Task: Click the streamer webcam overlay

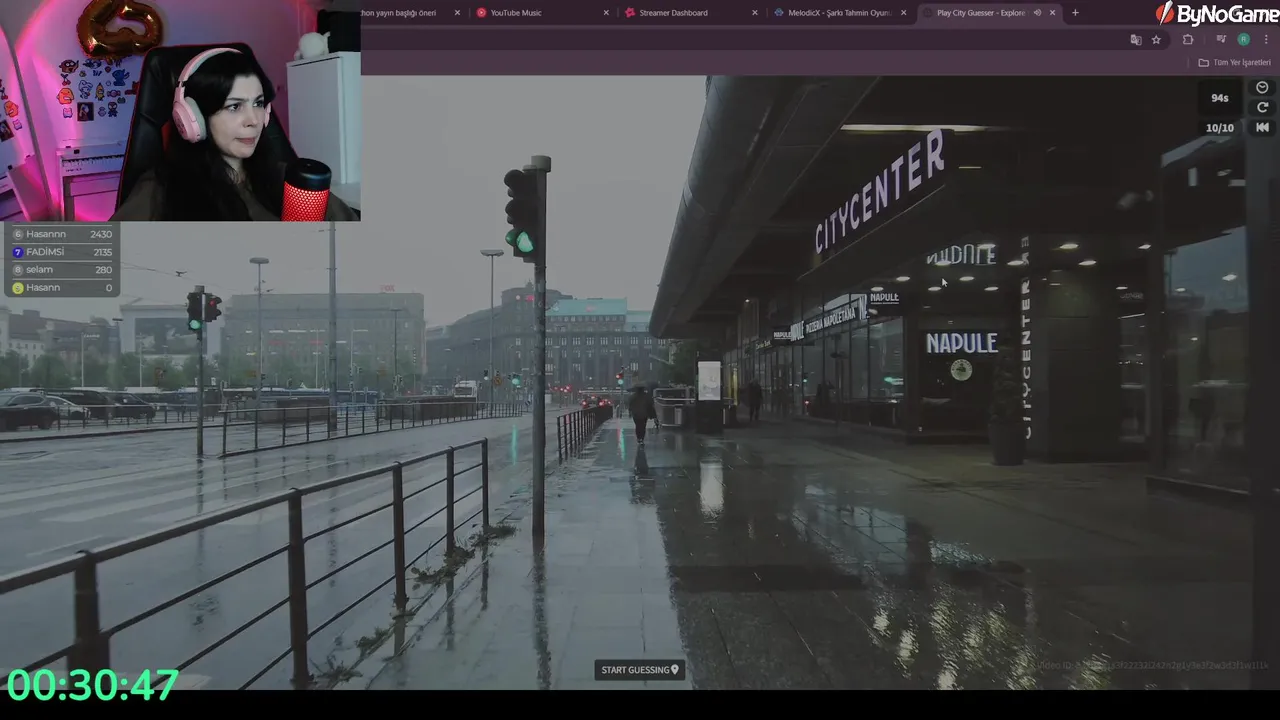Action: 180,110
